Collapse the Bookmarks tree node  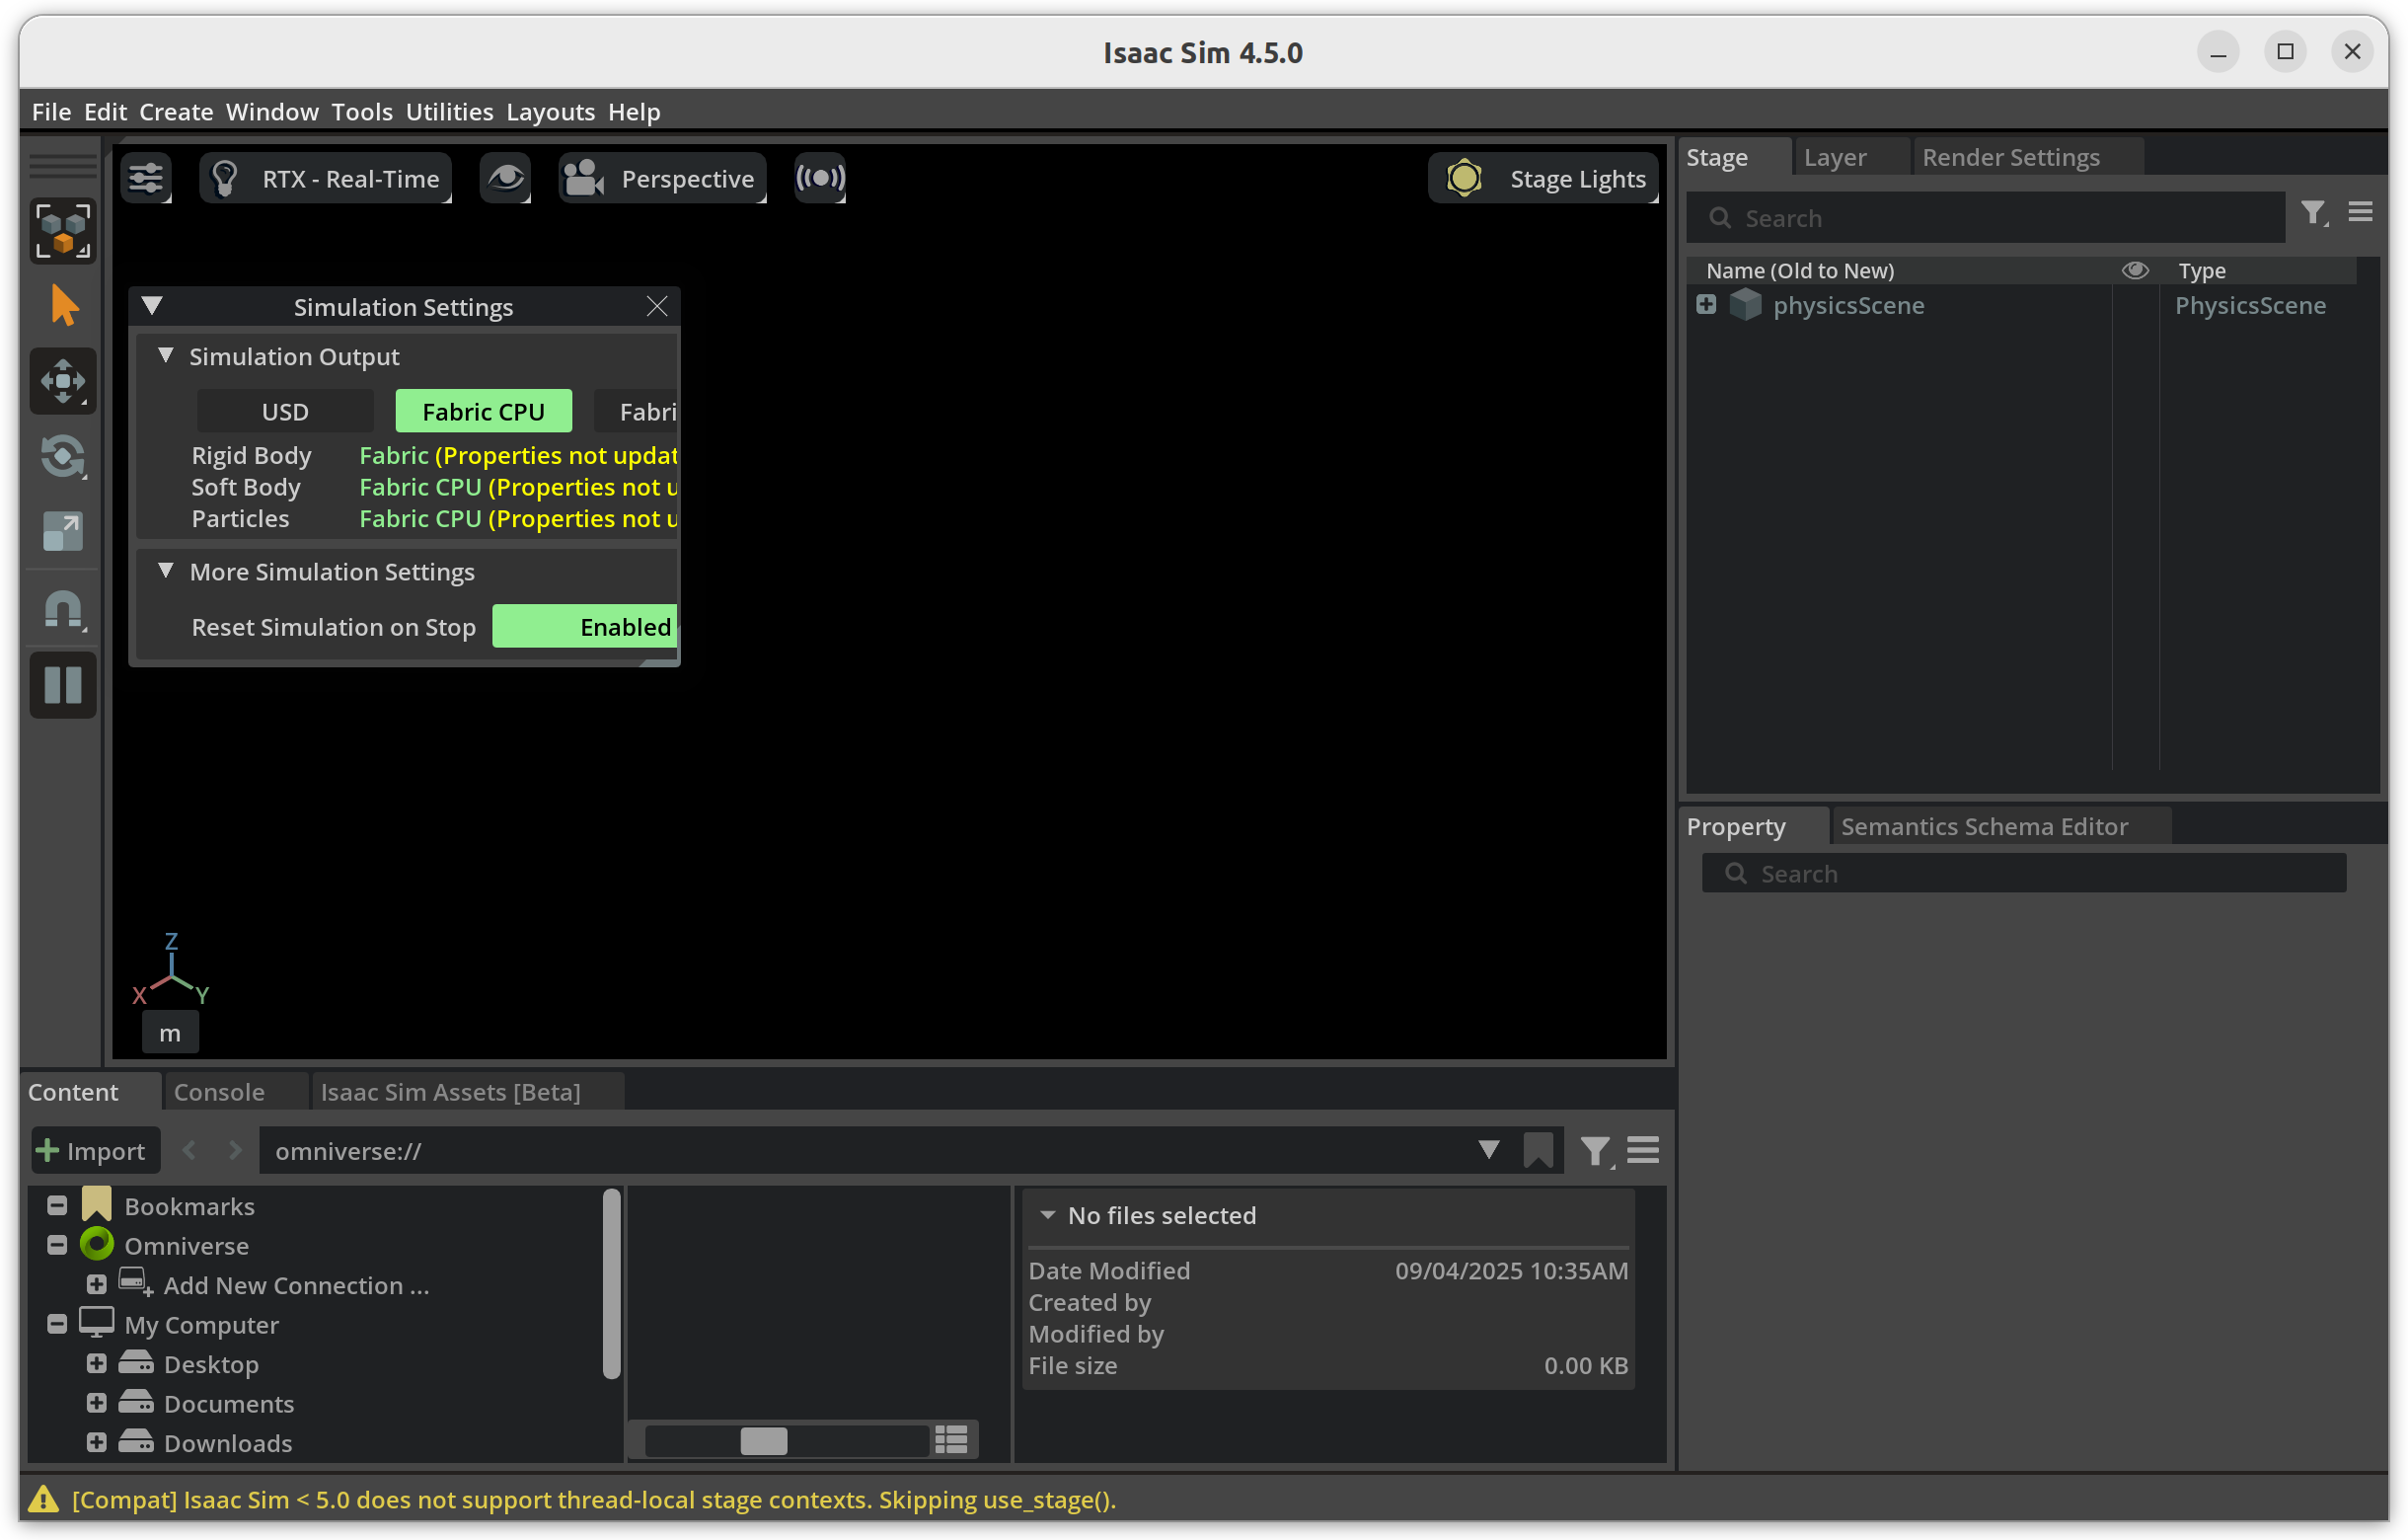[x=57, y=1206]
